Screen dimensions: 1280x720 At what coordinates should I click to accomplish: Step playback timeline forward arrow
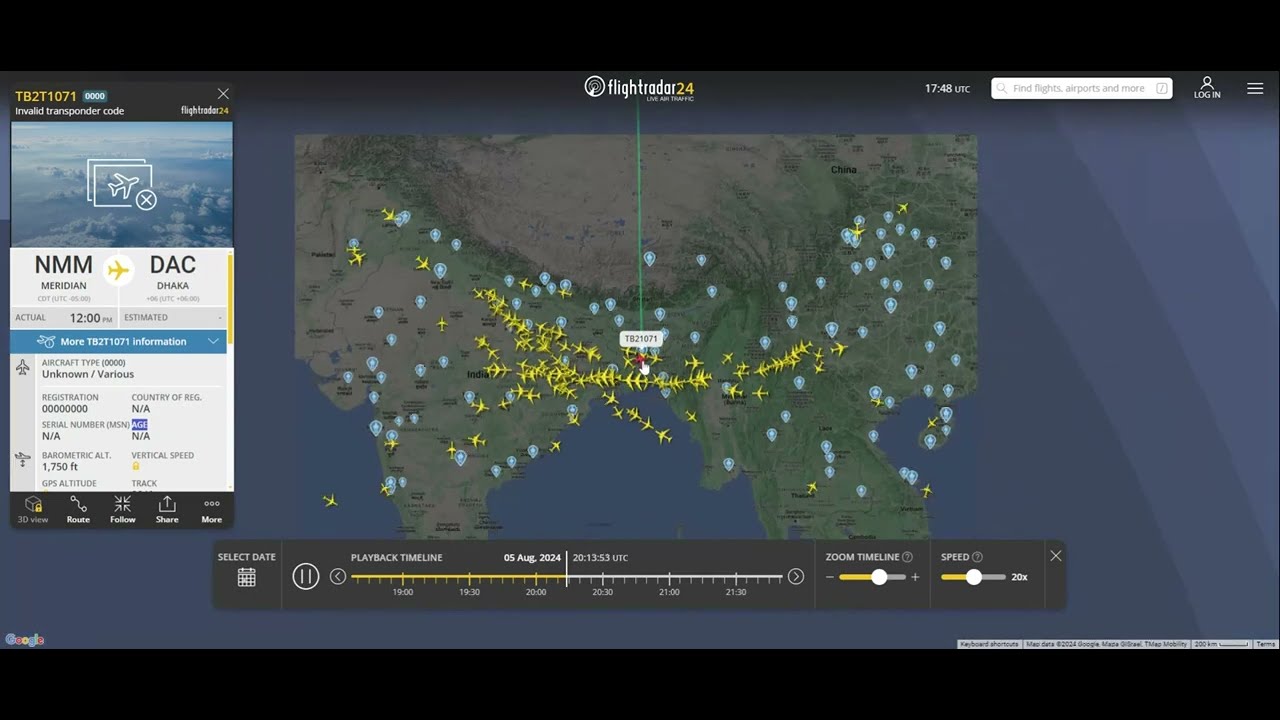point(796,576)
